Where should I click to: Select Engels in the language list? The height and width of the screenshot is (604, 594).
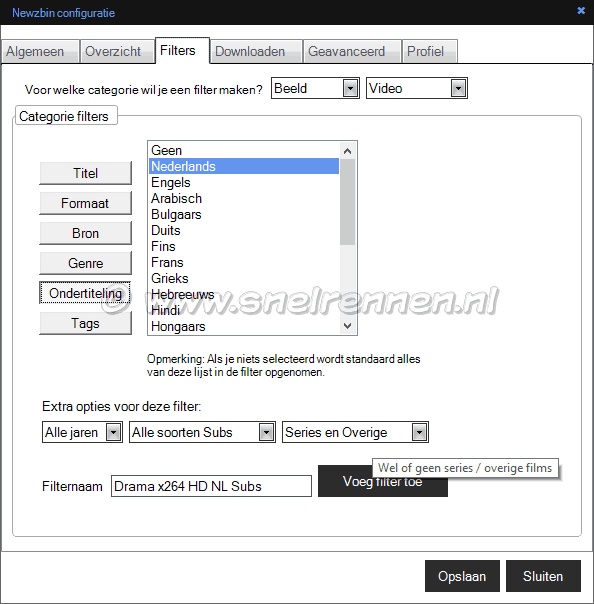tap(244, 182)
